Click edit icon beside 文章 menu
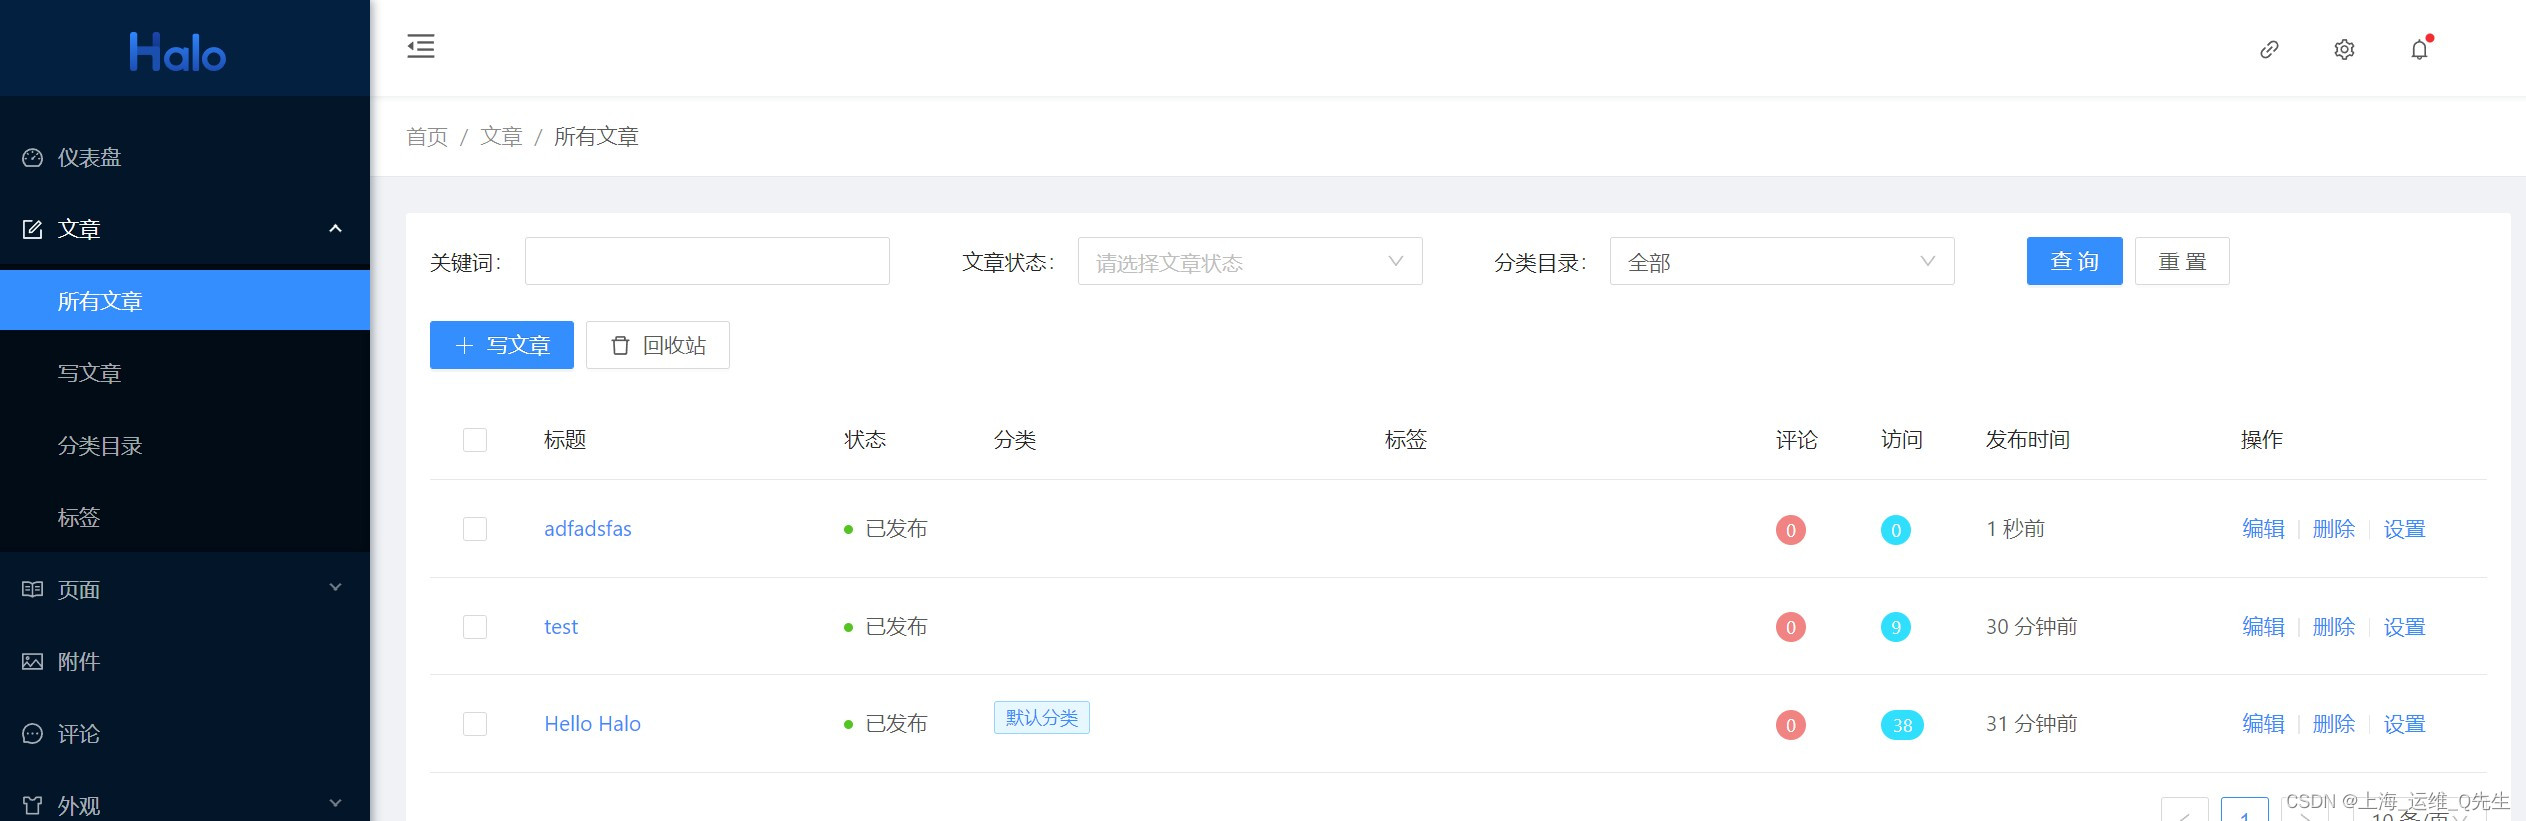The width and height of the screenshot is (2526, 821). pos(32,229)
